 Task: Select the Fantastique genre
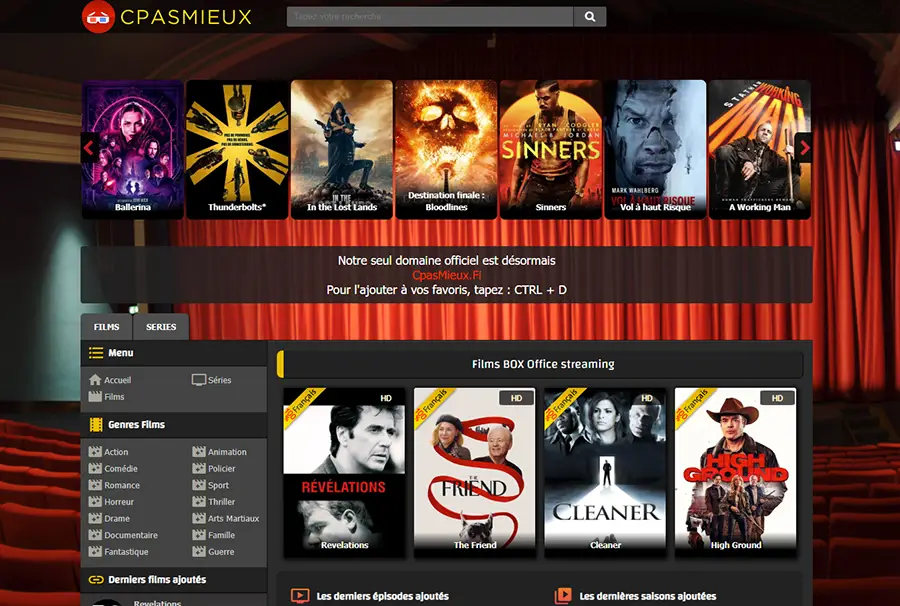pyautogui.click(x=126, y=552)
